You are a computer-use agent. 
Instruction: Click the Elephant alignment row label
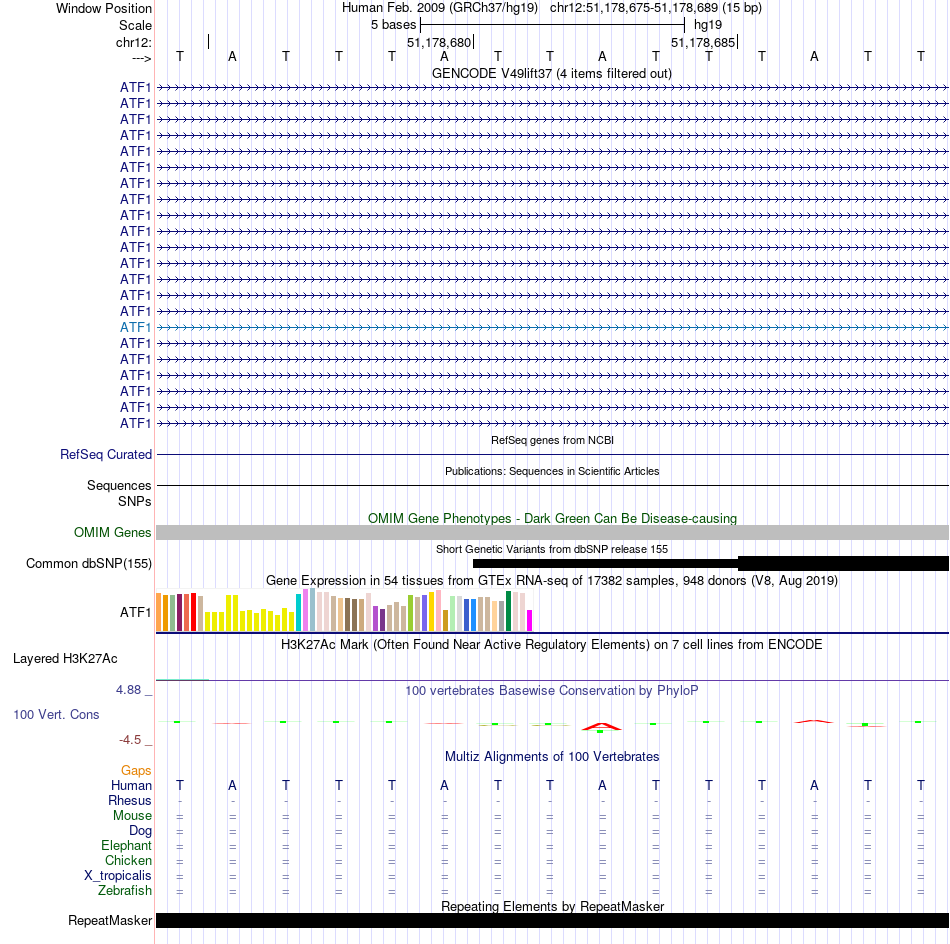tap(126, 846)
